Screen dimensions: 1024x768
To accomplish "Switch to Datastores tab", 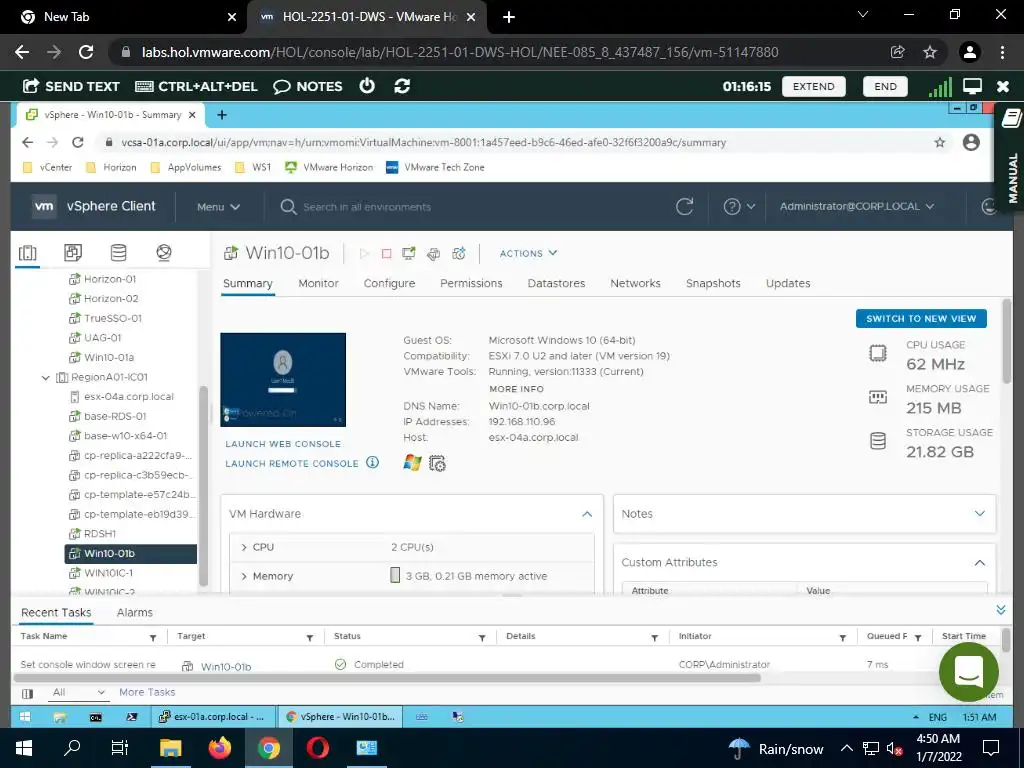I will (x=556, y=283).
